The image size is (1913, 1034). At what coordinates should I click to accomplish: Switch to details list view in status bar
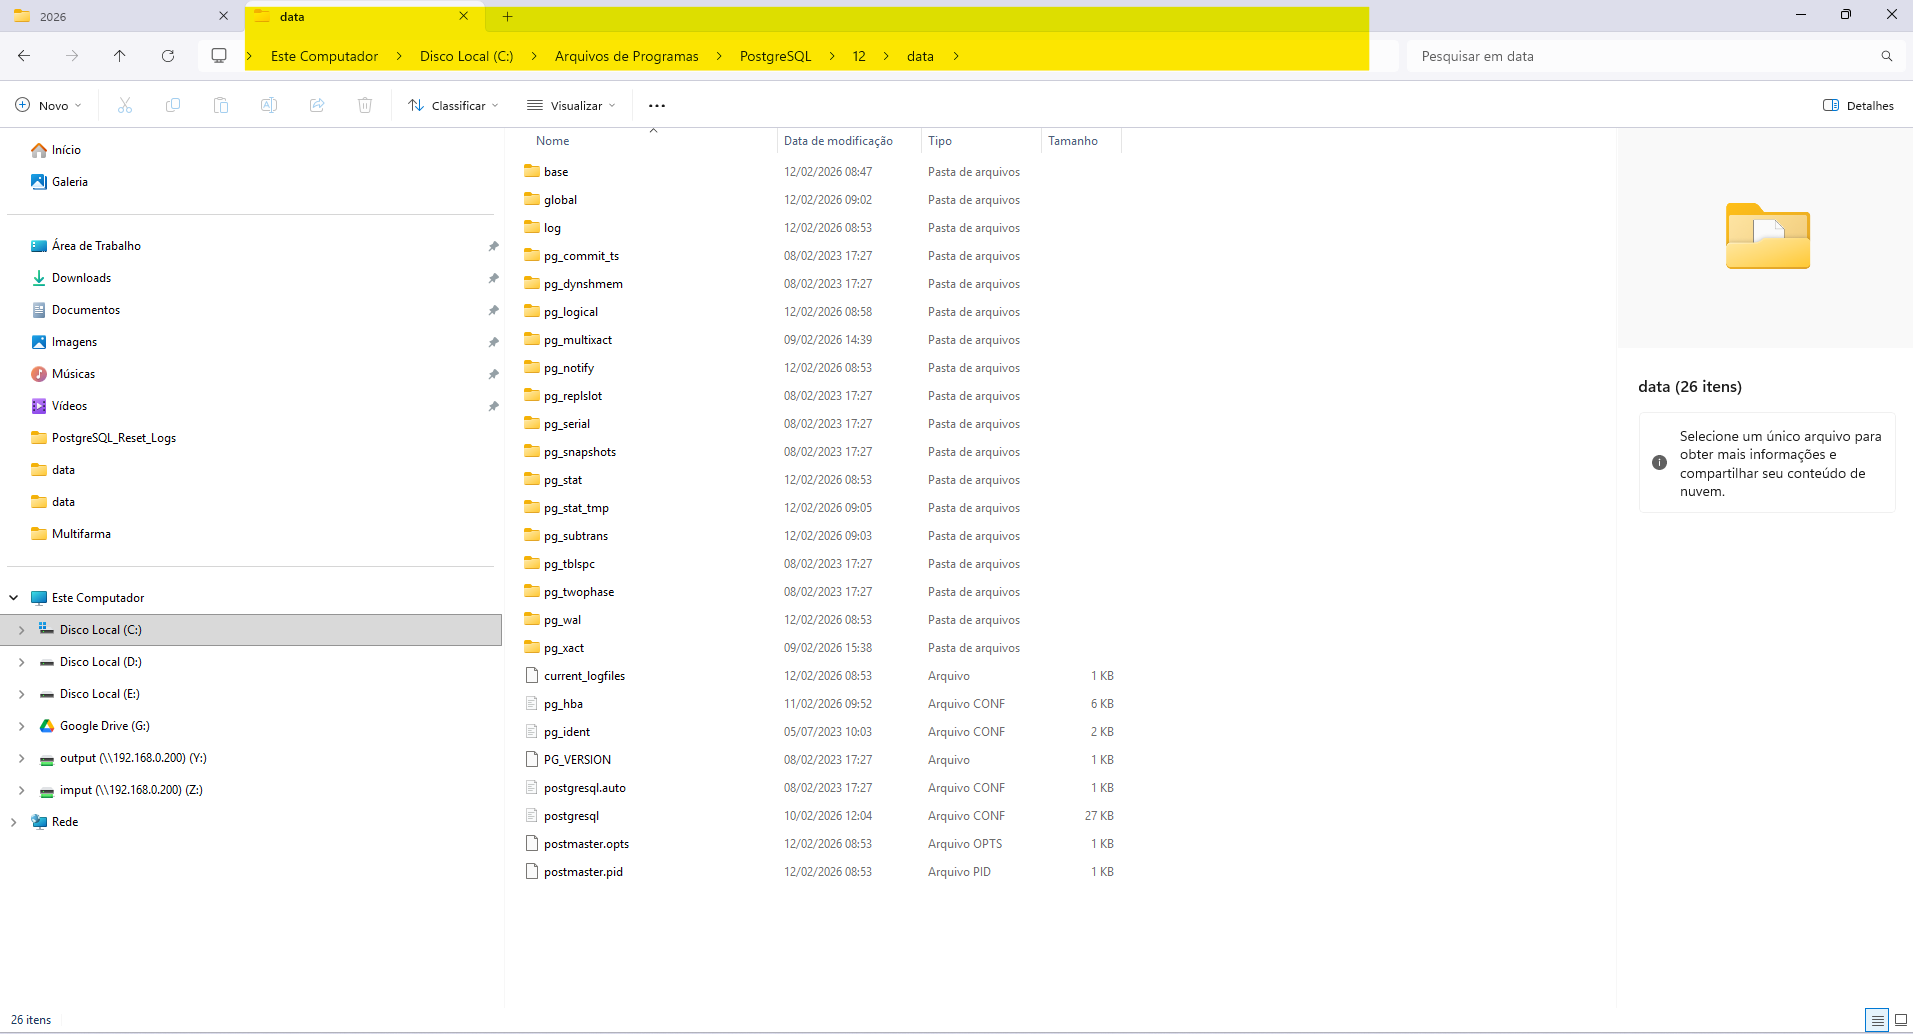click(x=1877, y=1020)
